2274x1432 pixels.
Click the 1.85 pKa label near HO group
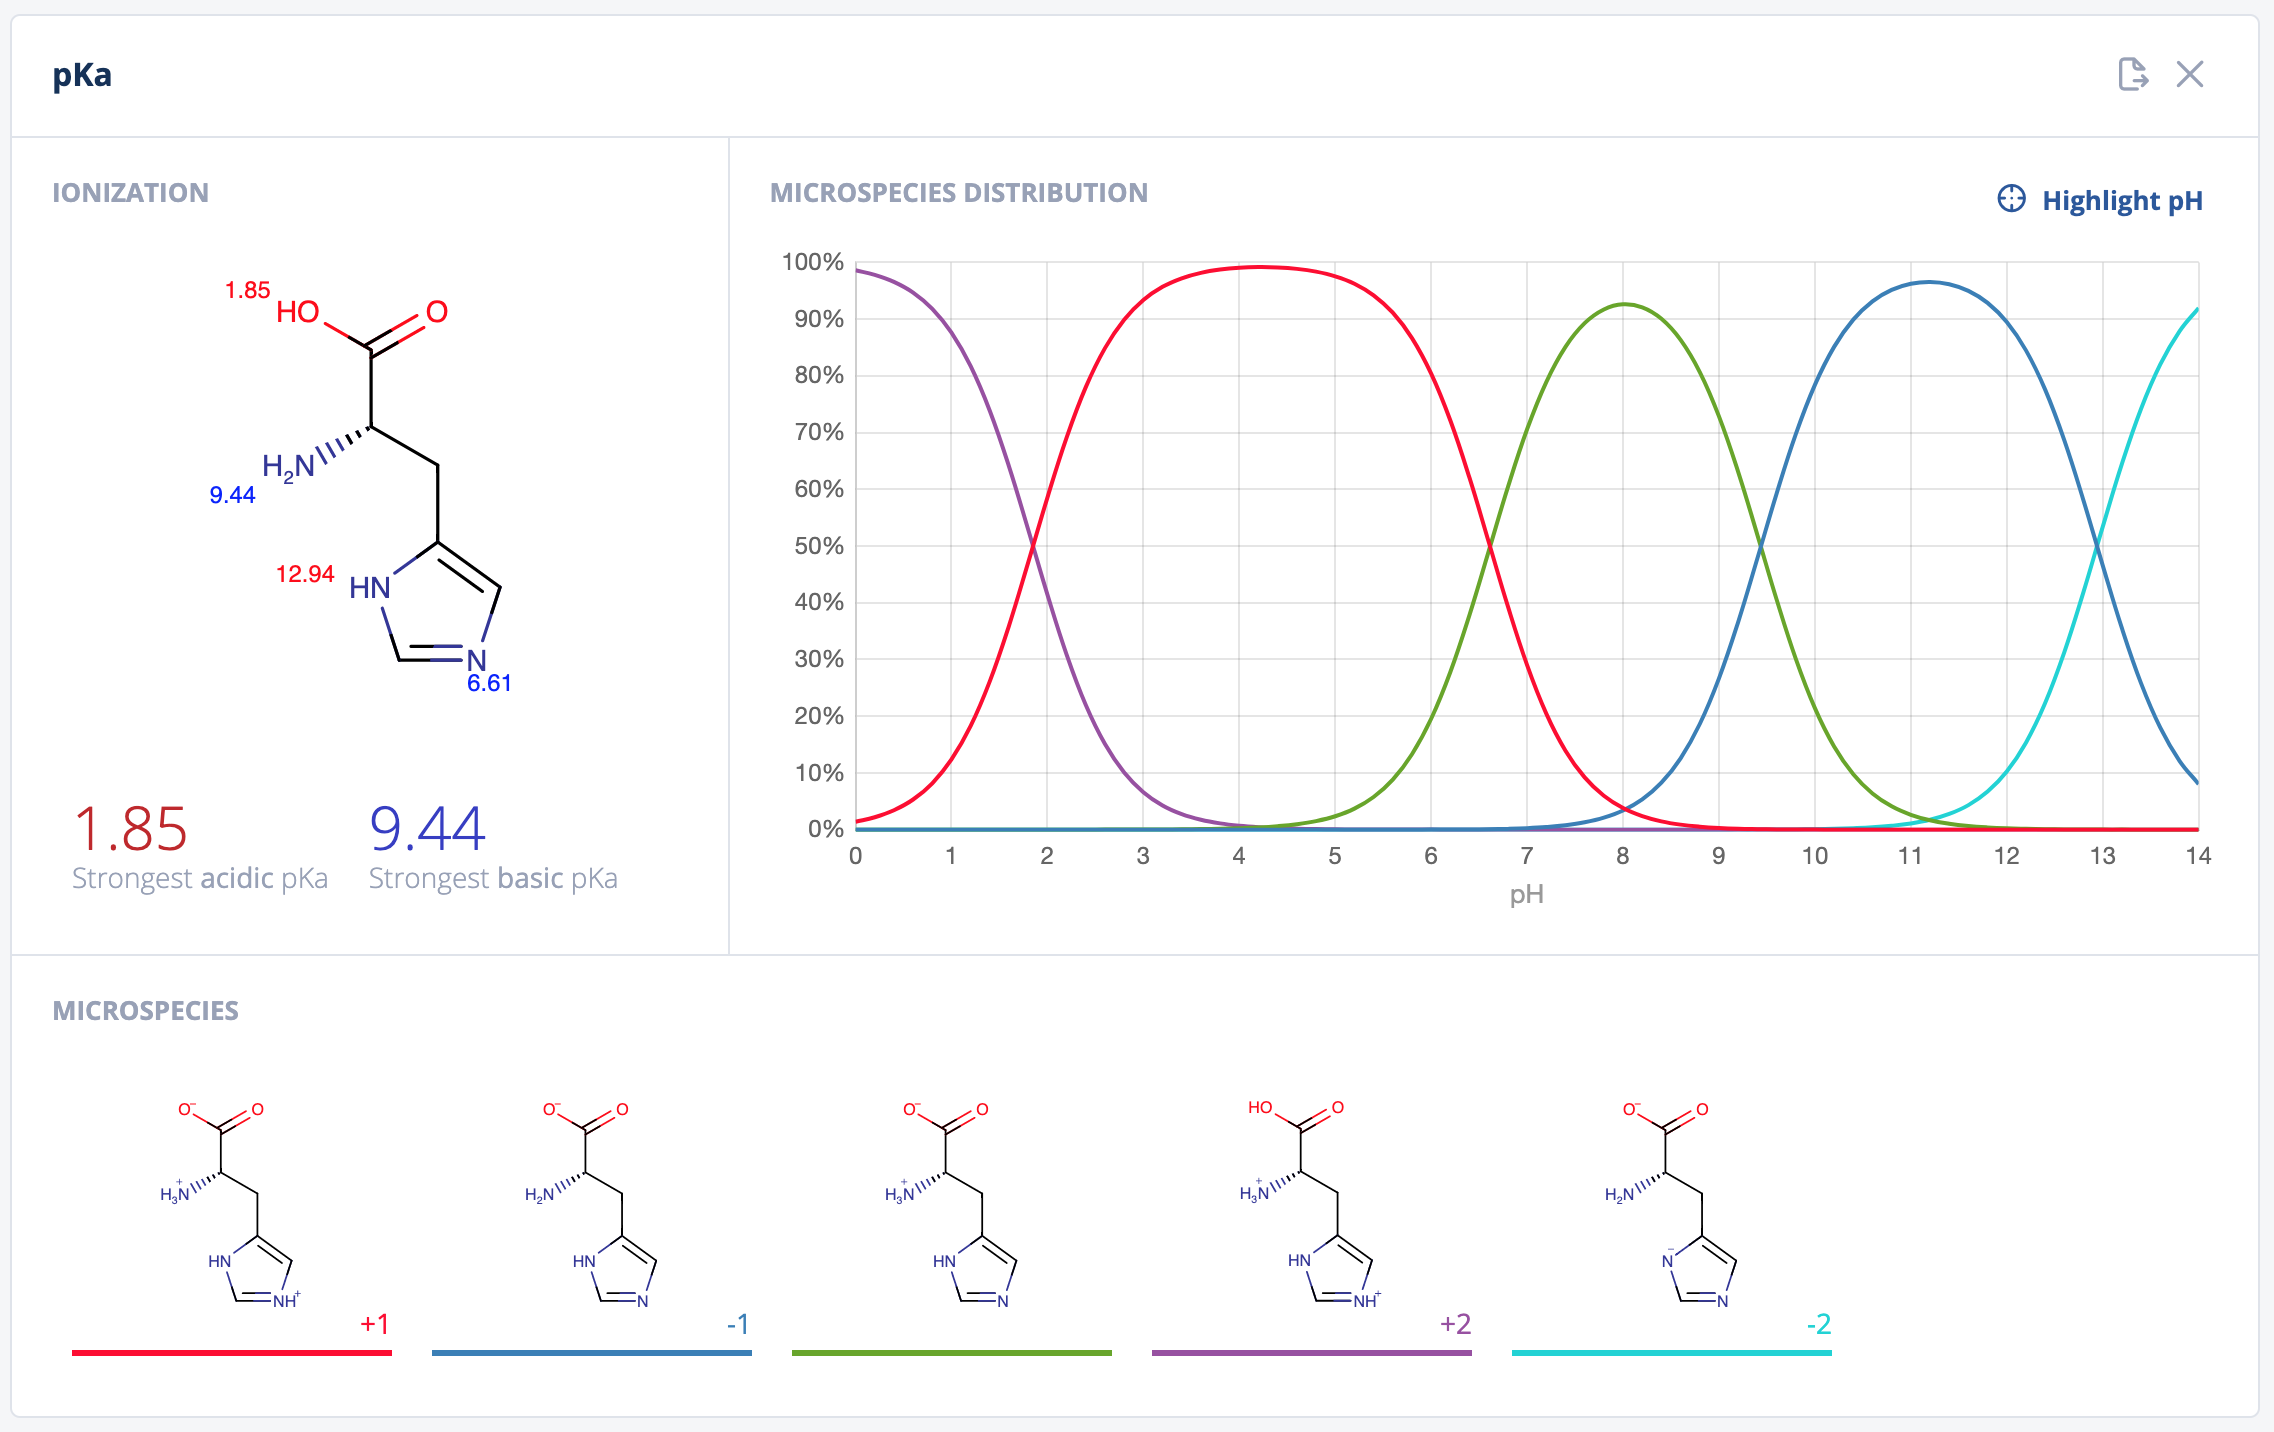point(247,290)
